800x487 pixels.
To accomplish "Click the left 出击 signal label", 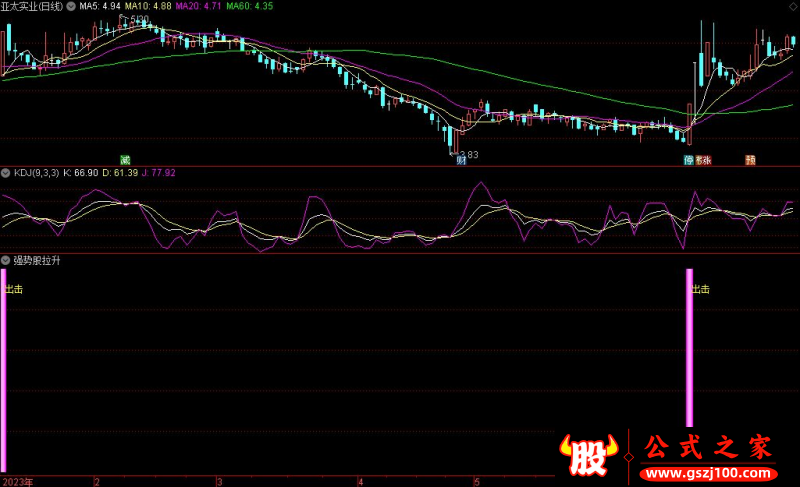I will [x=14, y=289].
